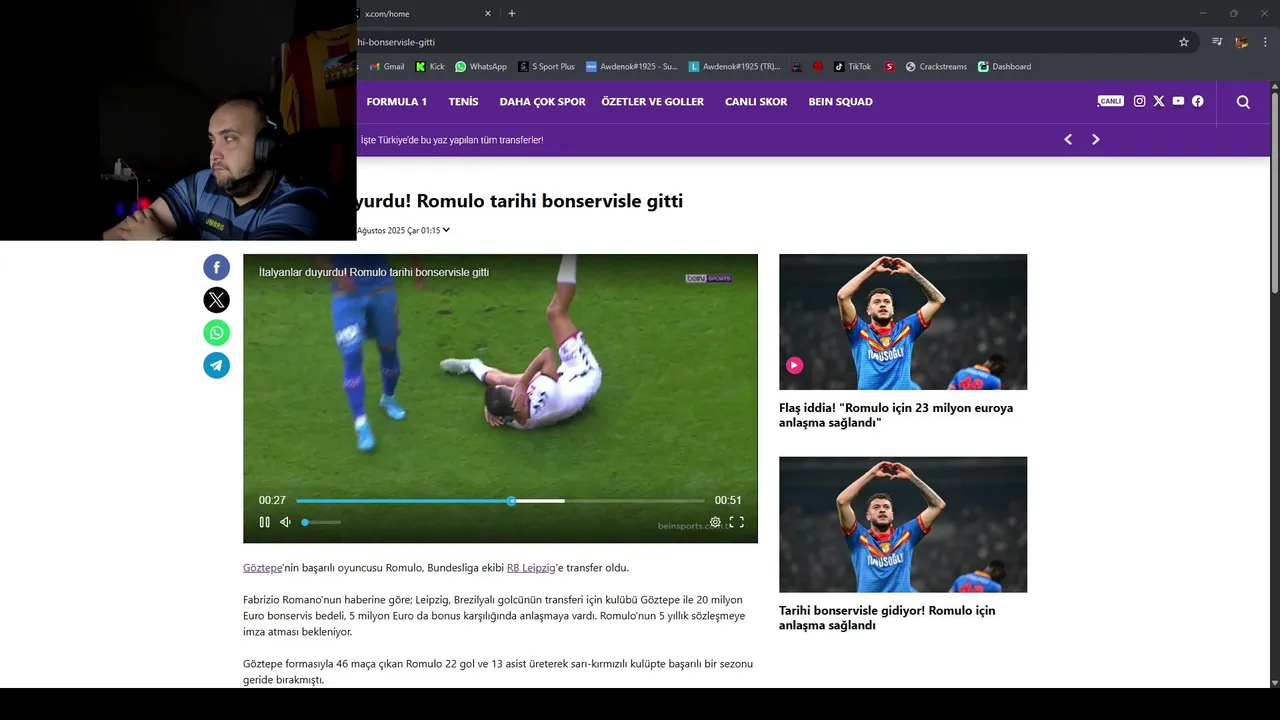
Task: Open Awdenok#1925 (TR) bookmark
Action: tap(735, 66)
